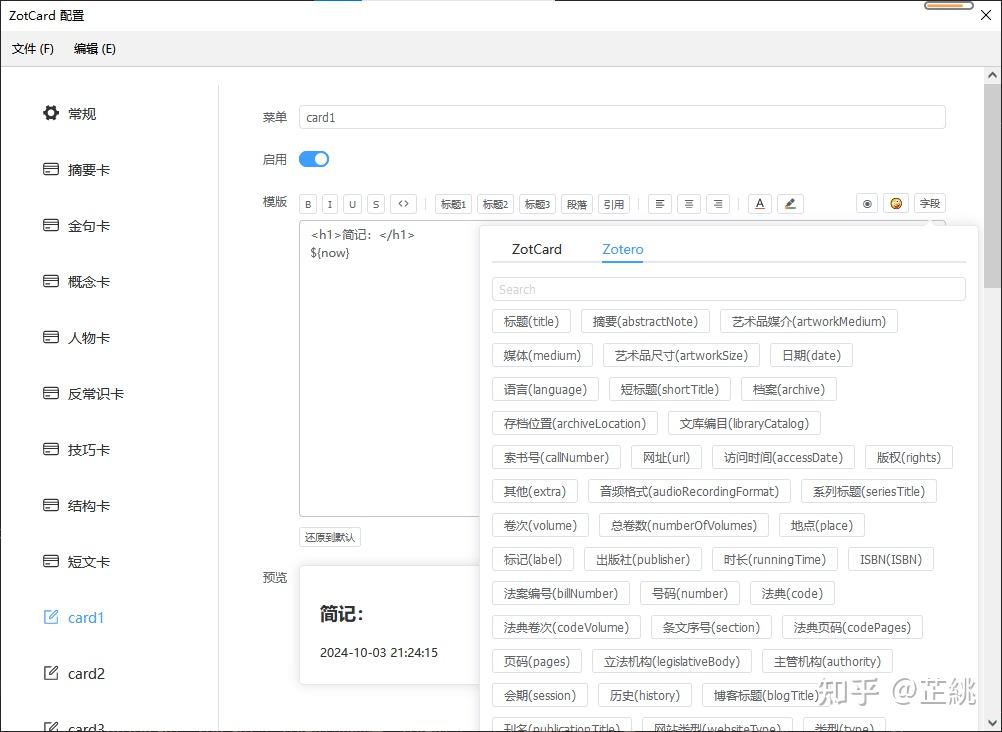Center-align text in the template toolbar
Image resolution: width=1002 pixels, height=732 pixels.
coord(689,204)
